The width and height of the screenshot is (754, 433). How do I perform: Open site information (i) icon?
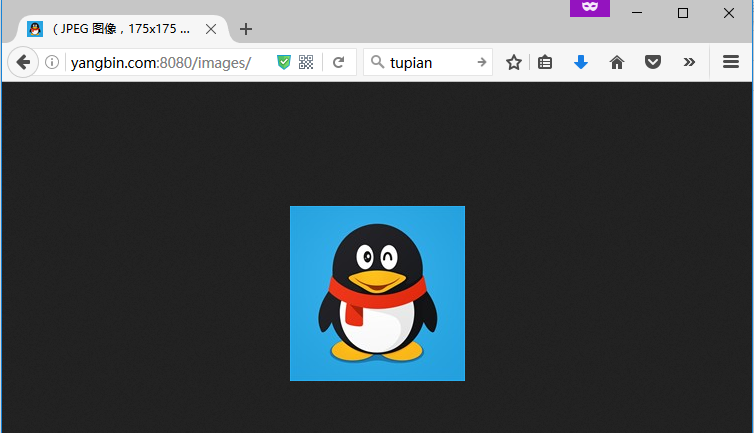point(52,62)
